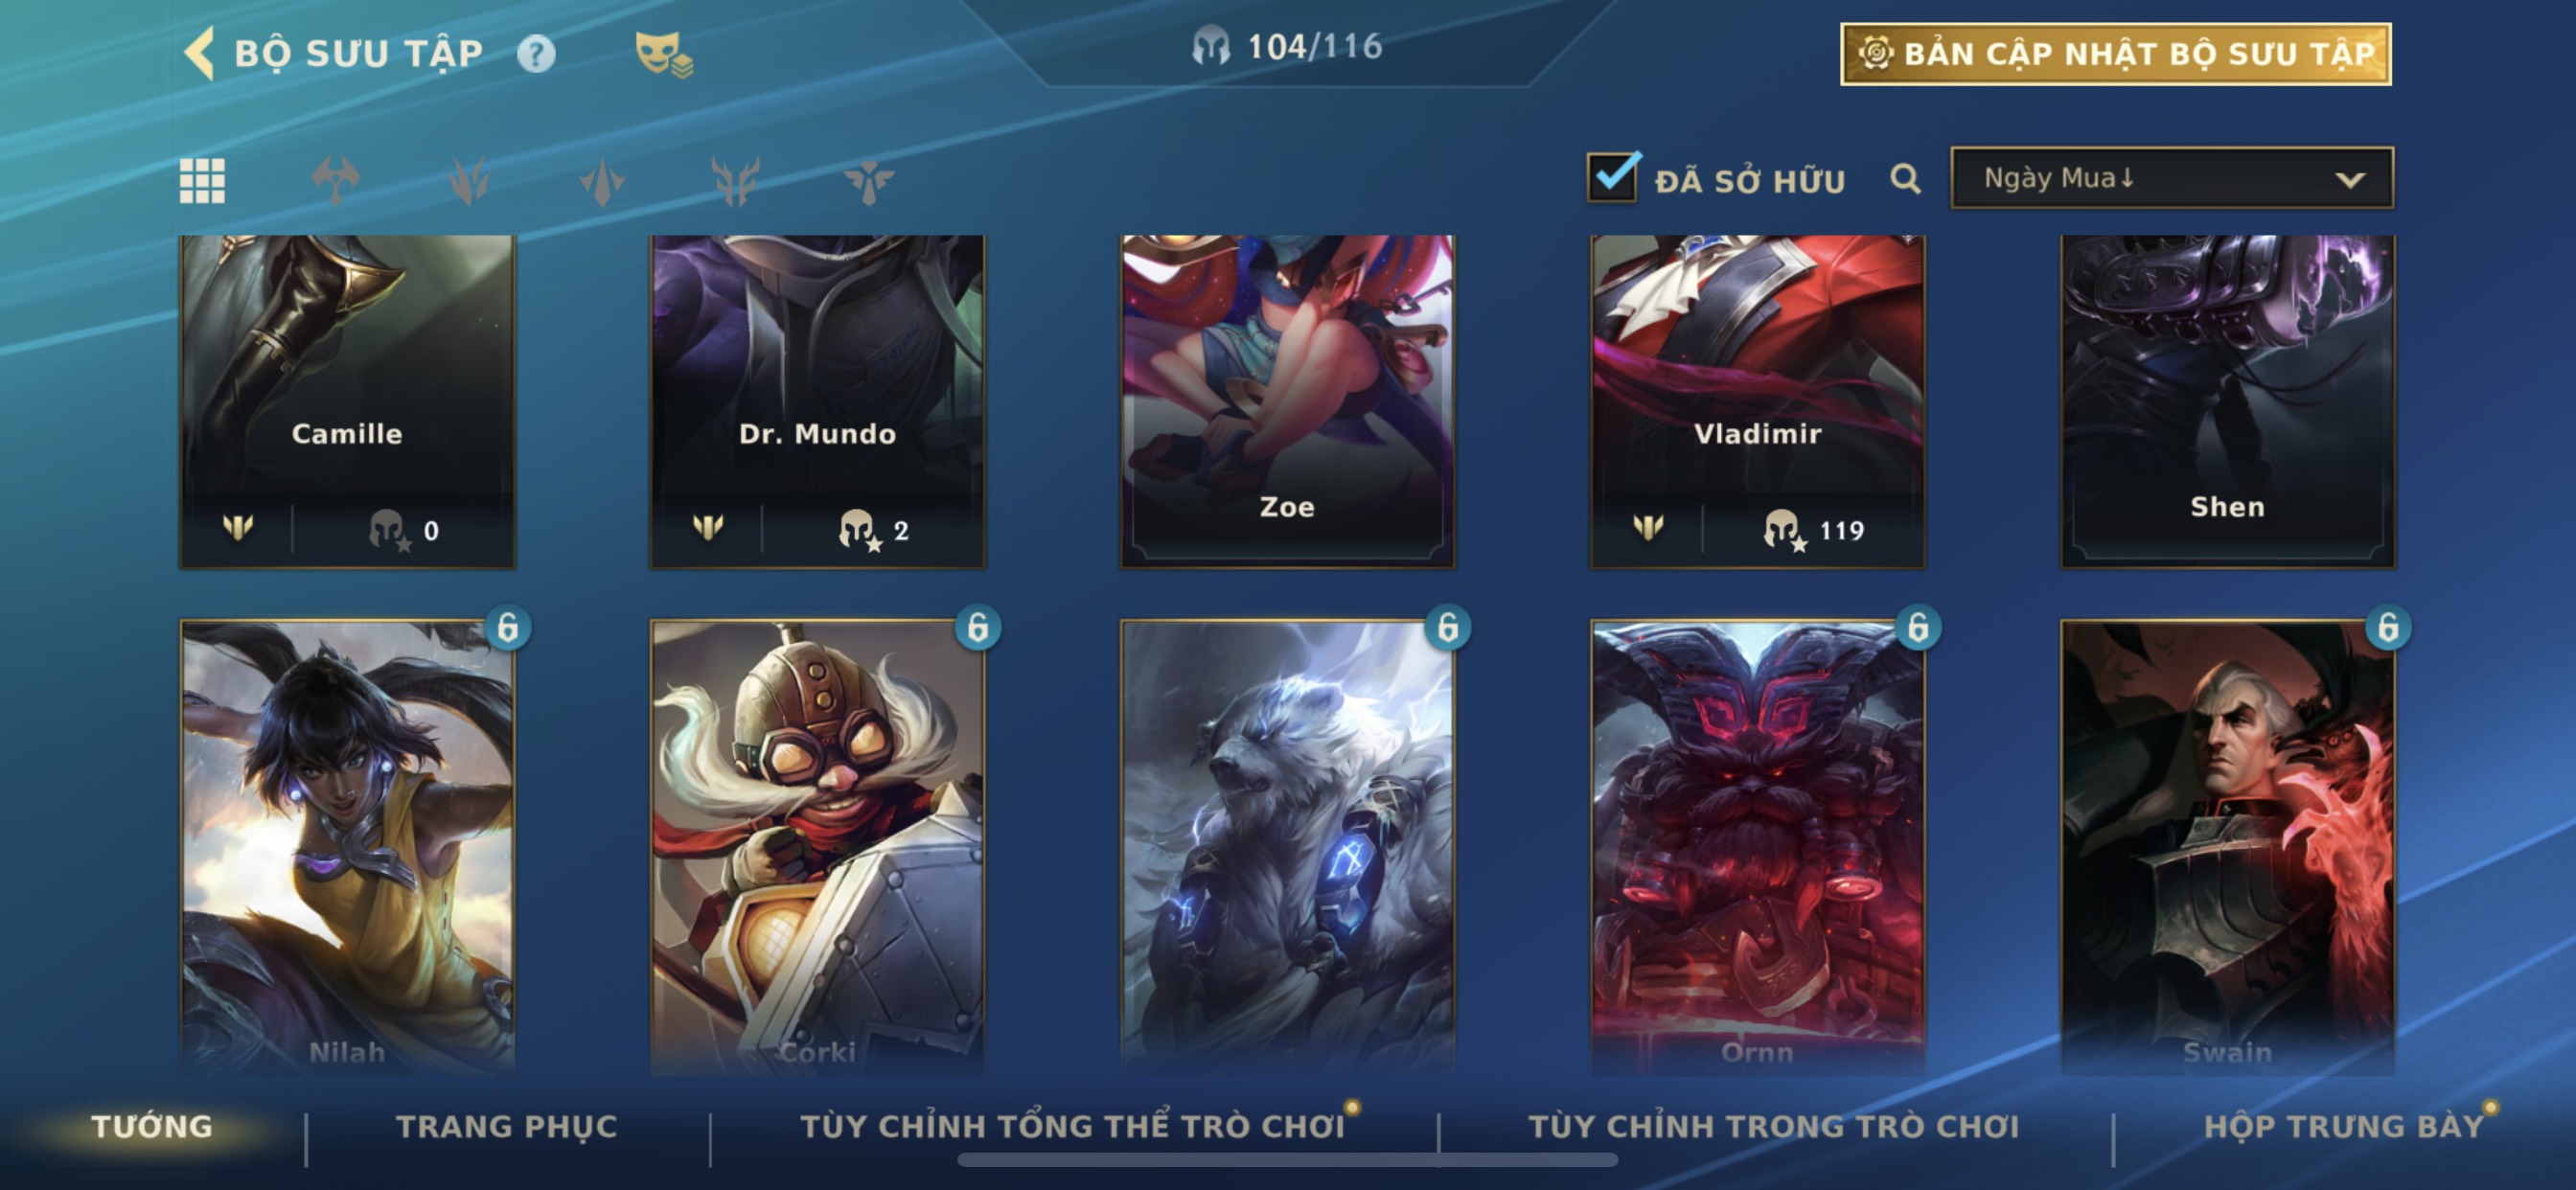This screenshot has height=1190, width=2576.
Task: Filter champions by the first role emblem
Action: pos(335,181)
